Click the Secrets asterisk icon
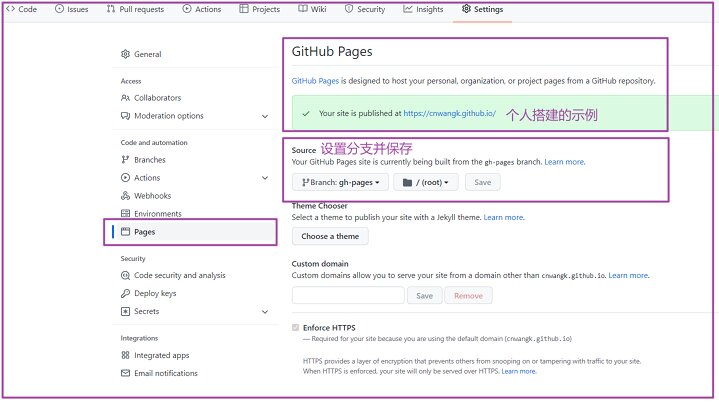 125,311
